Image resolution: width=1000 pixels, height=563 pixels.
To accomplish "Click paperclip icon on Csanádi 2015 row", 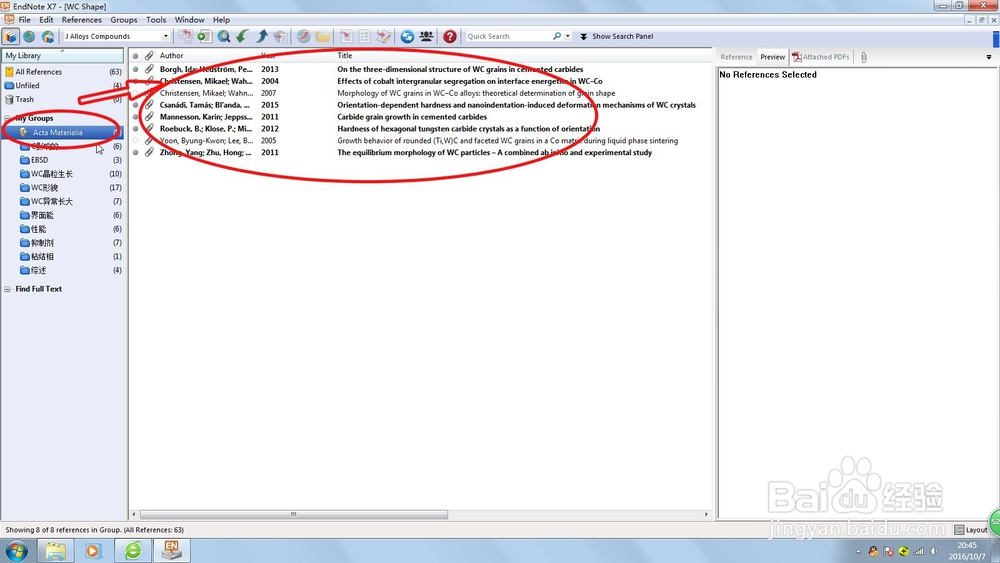I will click(x=149, y=105).
